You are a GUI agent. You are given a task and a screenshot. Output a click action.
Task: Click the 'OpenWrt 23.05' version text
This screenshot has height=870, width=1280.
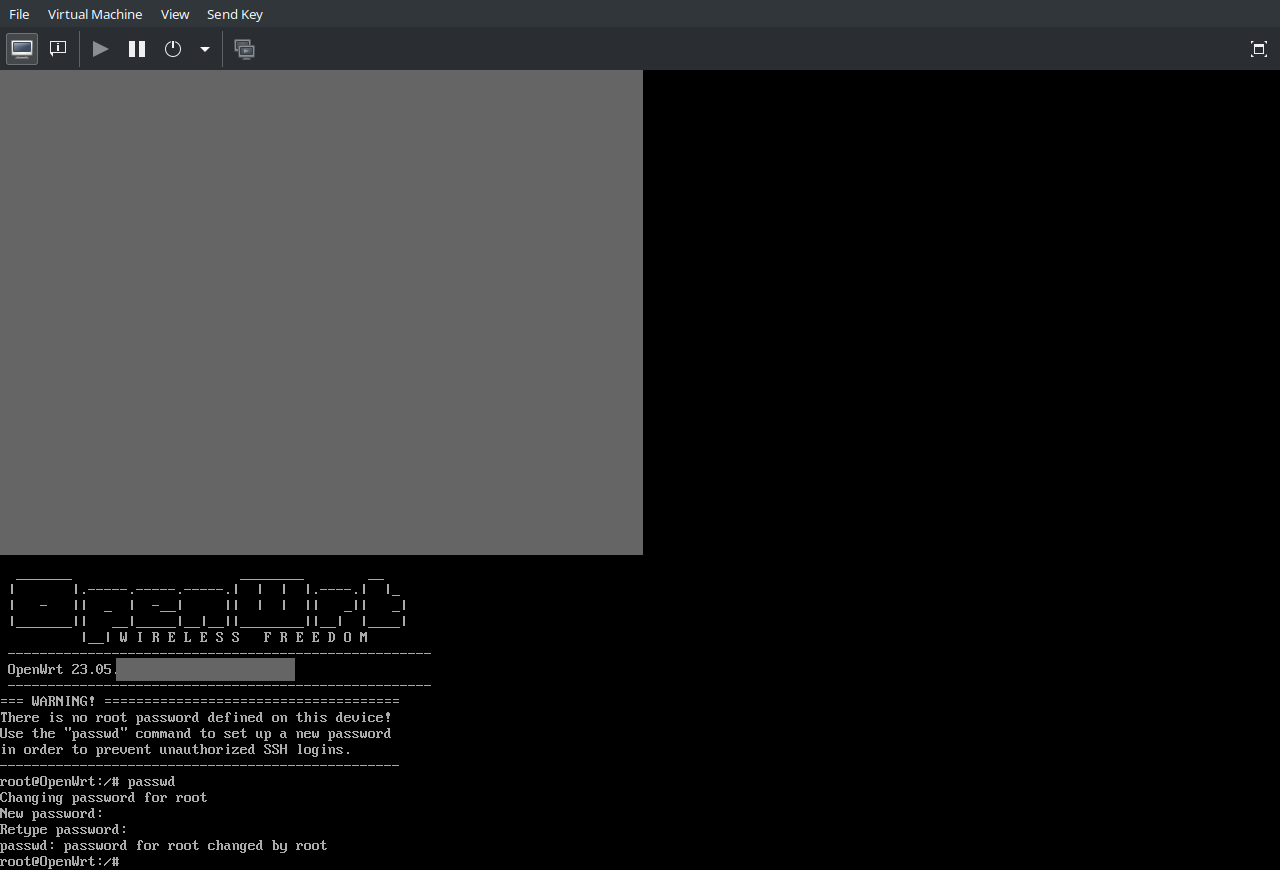coord(60,669)
